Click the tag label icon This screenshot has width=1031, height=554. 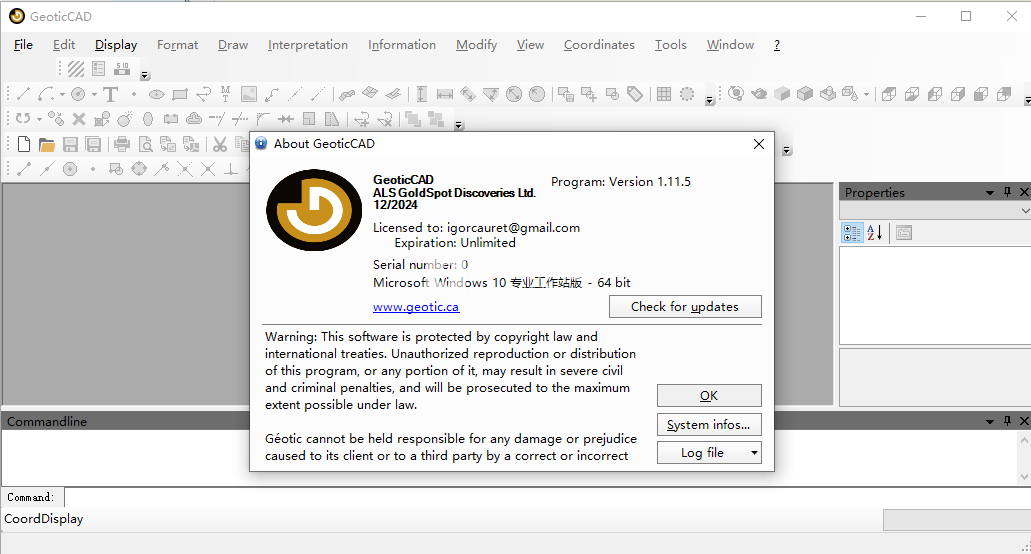[635, 95]
